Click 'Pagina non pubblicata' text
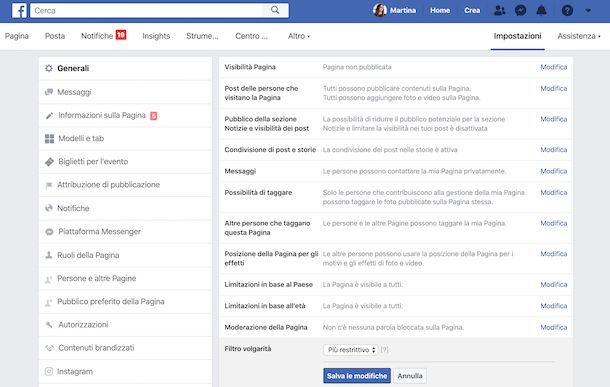Image resolution: width=610 pixels, height=387 pixels. coord(357,67)
